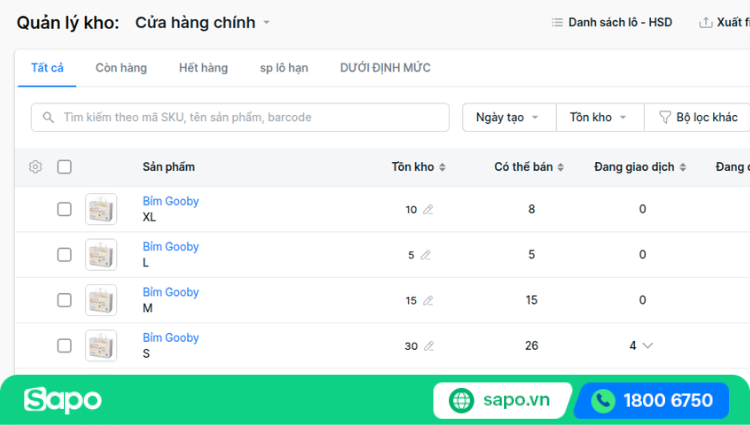The image size is (750, 425).
Task: Click Có thể bán value 5 for L
Action: point(531,254)
